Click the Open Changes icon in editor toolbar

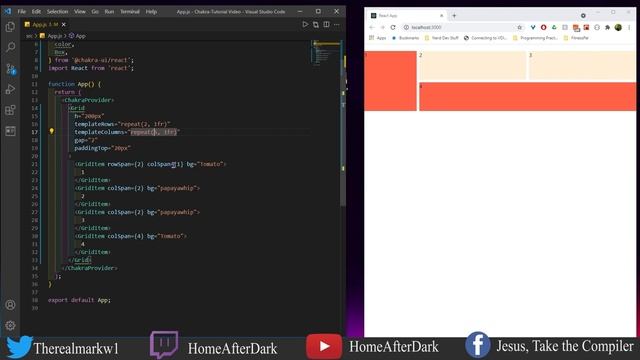click(x=316, y=24)
